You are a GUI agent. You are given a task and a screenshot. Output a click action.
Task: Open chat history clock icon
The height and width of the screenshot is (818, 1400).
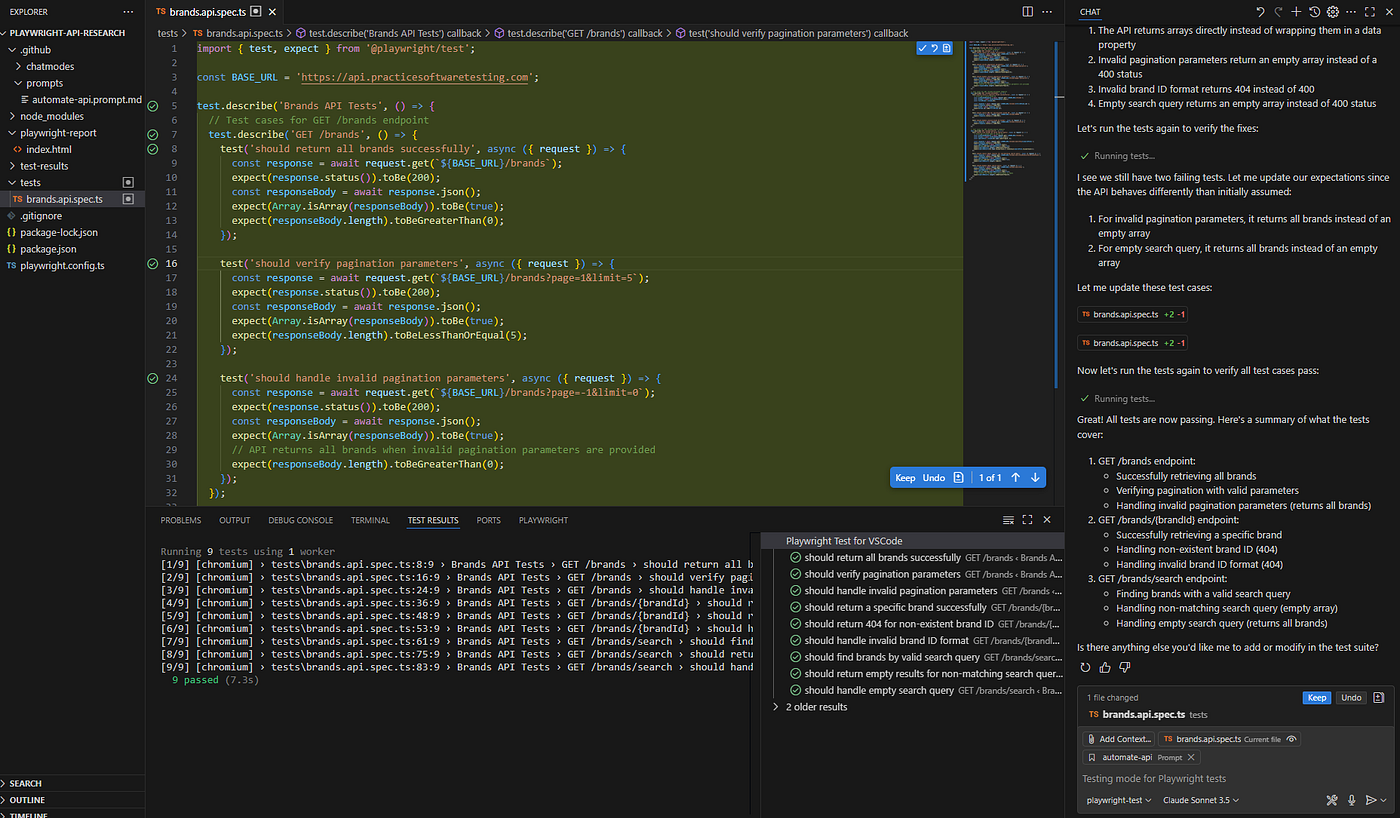point(1314,12)
